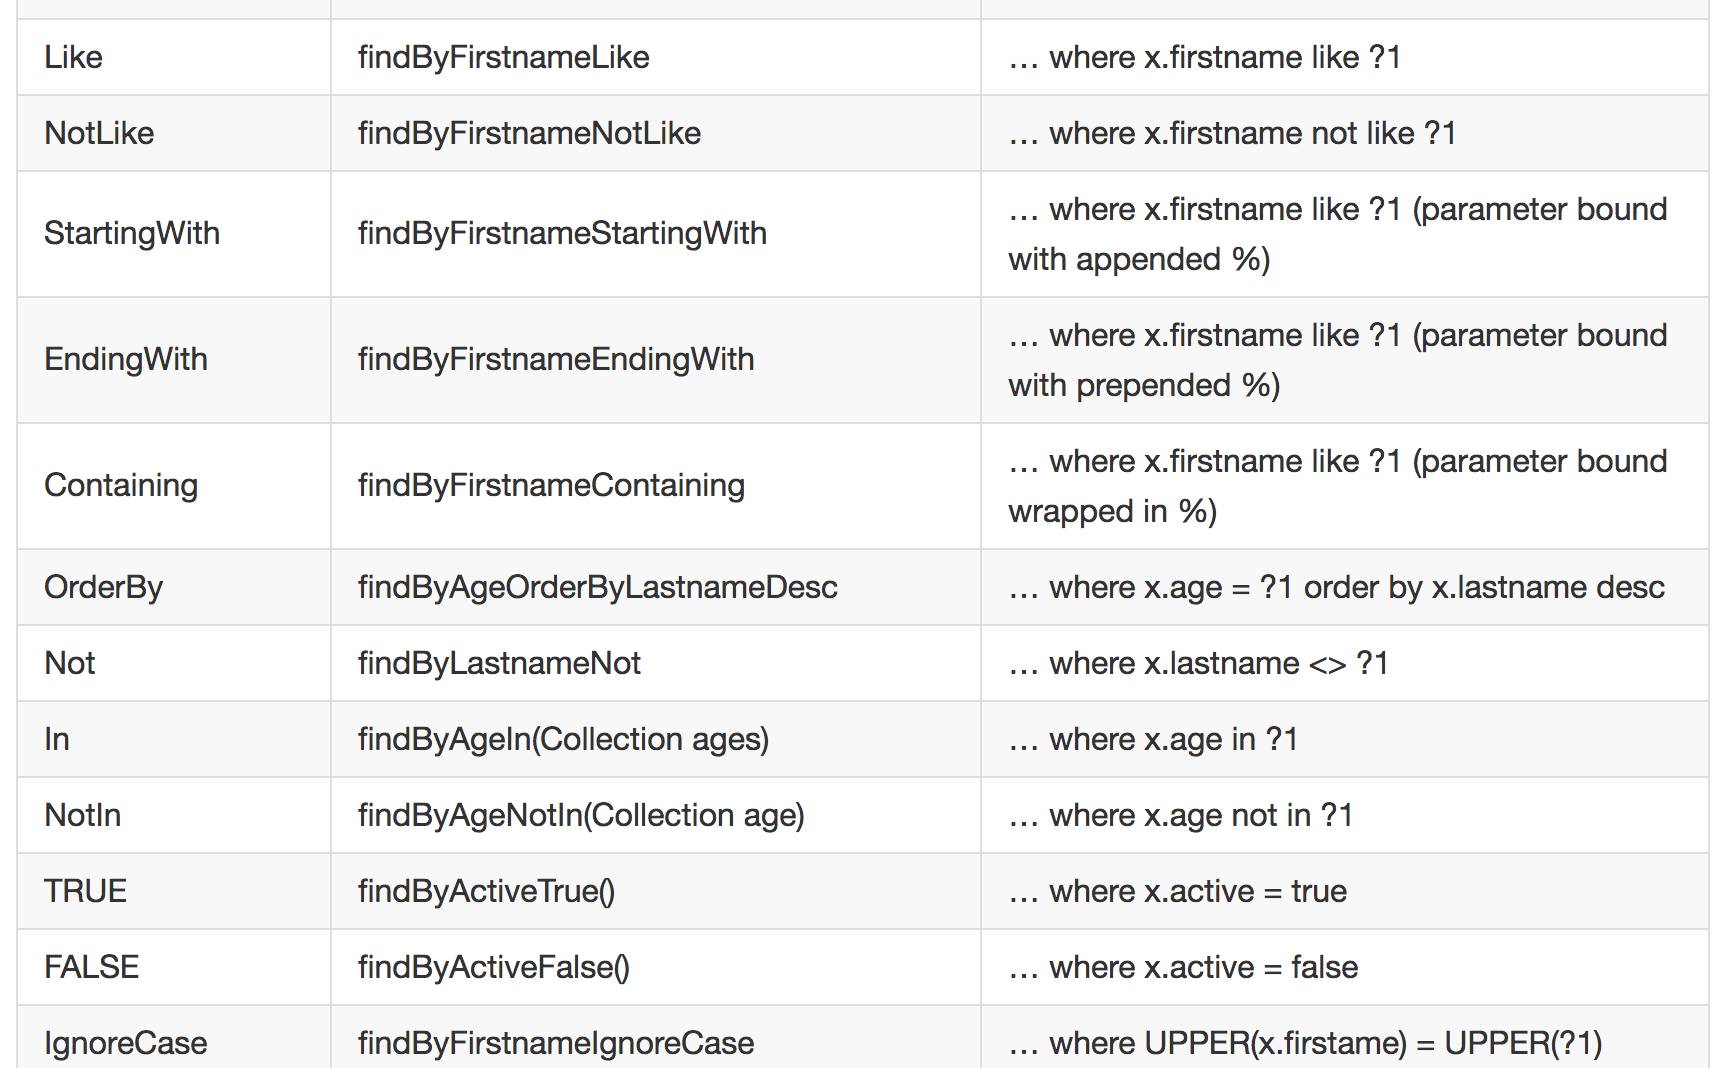Select the 'EndingWith' keyword cell
The height and width of the screenshot is (1068, 1726).
126,359
